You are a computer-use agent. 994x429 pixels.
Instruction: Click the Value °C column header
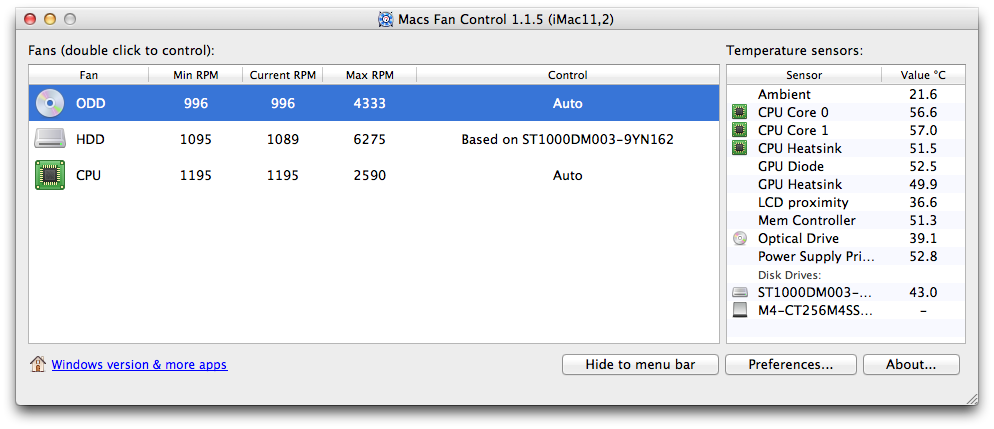point(923,75)
